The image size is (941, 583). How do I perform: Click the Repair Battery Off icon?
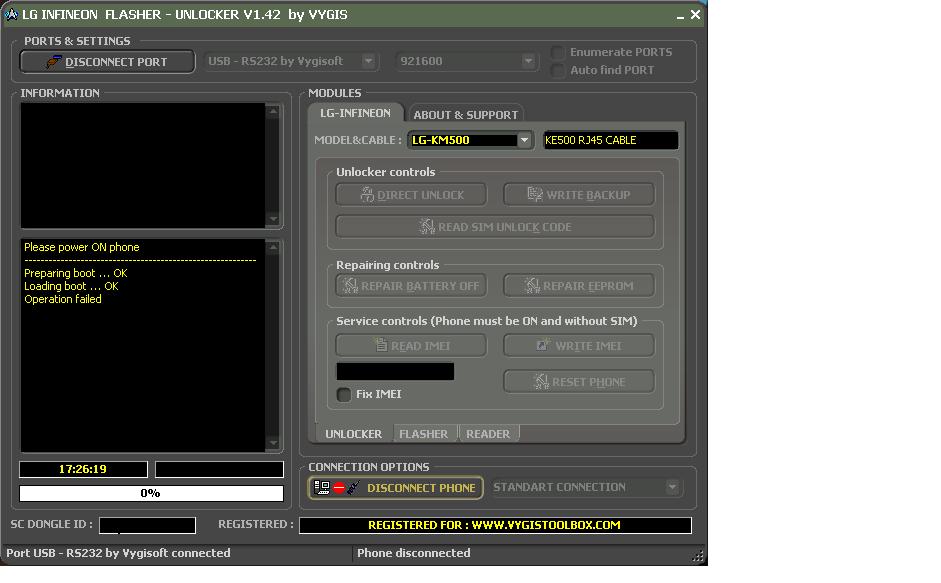pyautogui.click(x=350, y=285)
